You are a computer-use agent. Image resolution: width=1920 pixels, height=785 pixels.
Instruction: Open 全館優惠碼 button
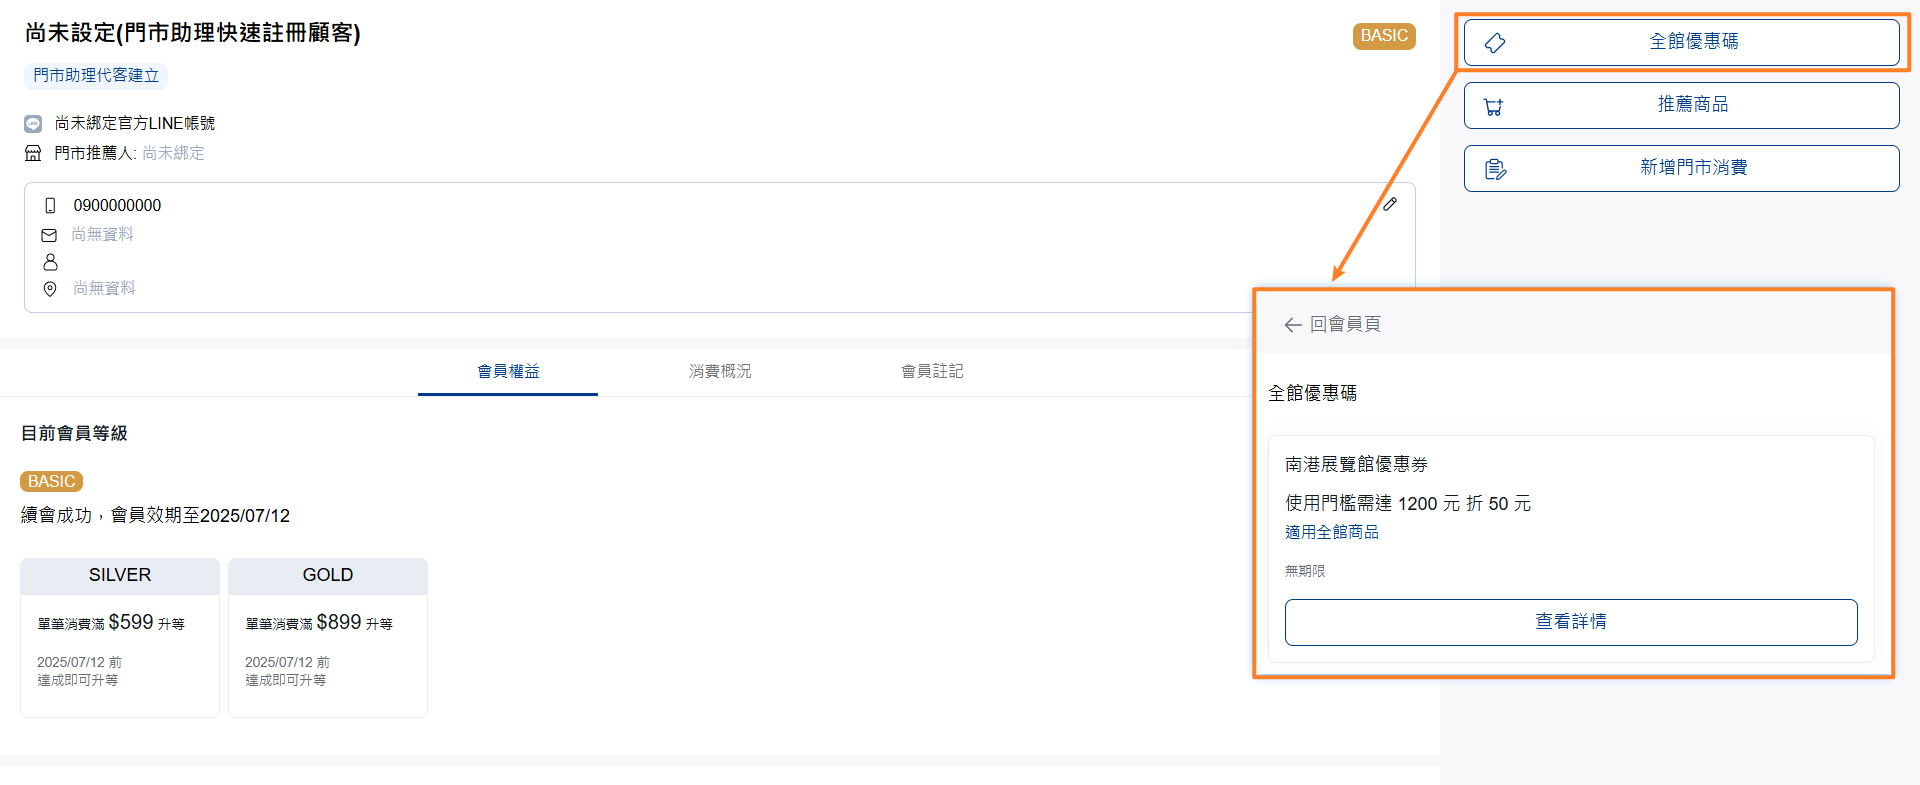coord(1681,42)
